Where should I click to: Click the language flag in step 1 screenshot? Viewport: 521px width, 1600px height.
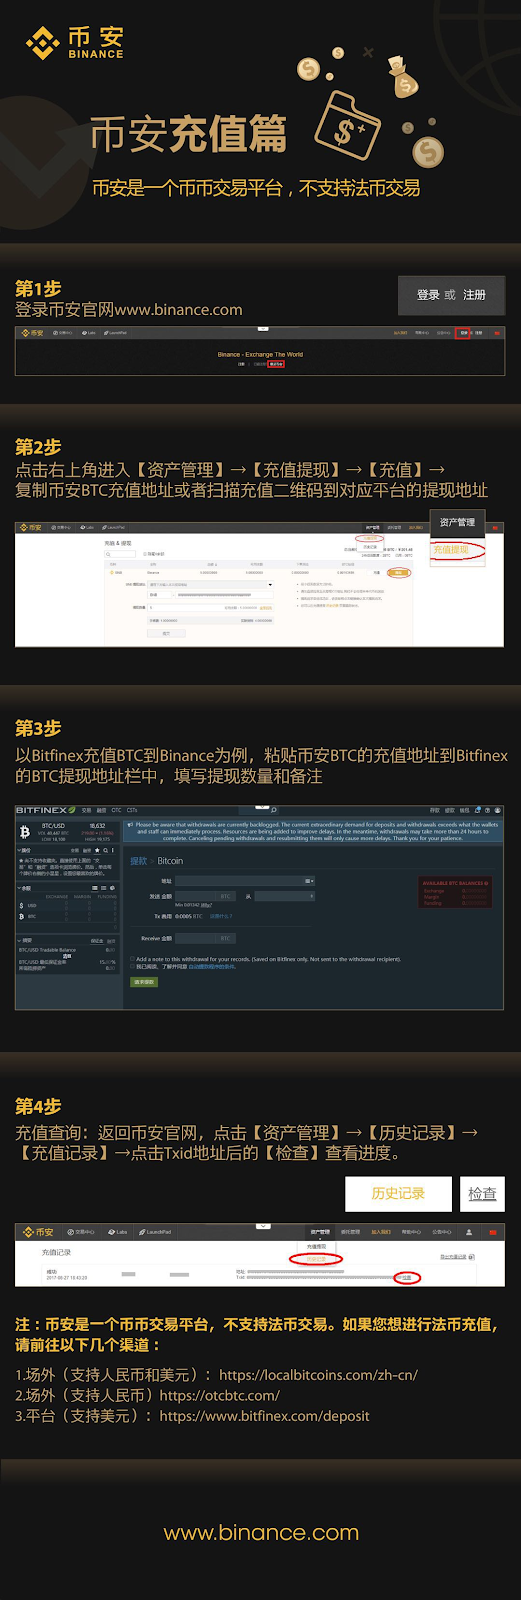click(x=496, y=333)
